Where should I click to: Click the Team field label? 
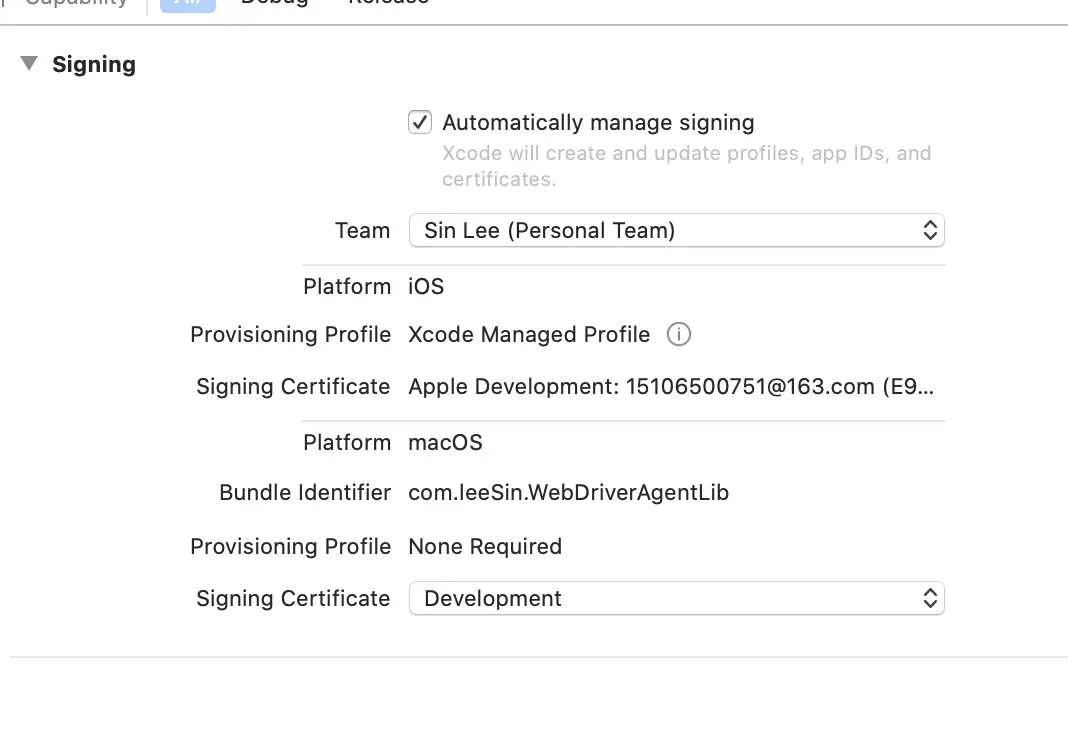(x=362, y=231)
